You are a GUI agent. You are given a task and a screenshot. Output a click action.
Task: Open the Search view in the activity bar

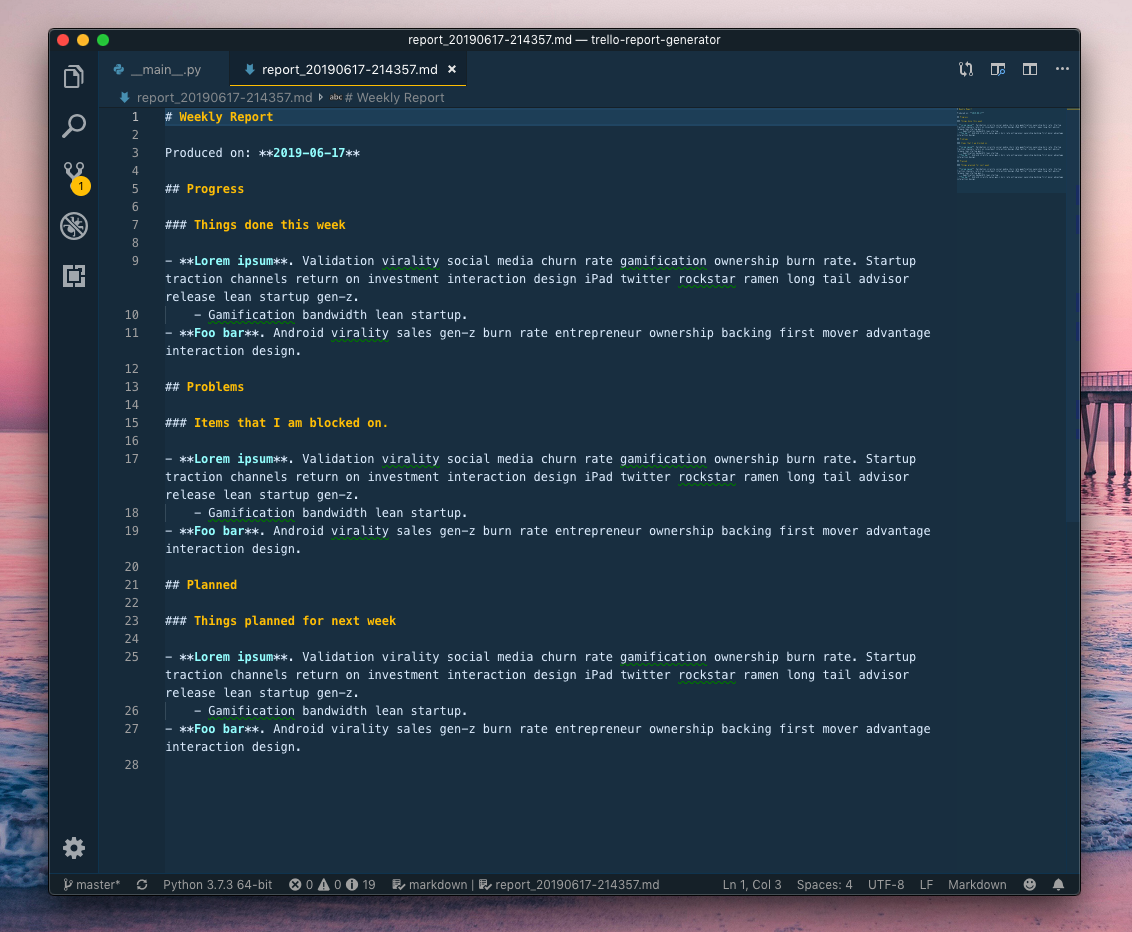74,126
